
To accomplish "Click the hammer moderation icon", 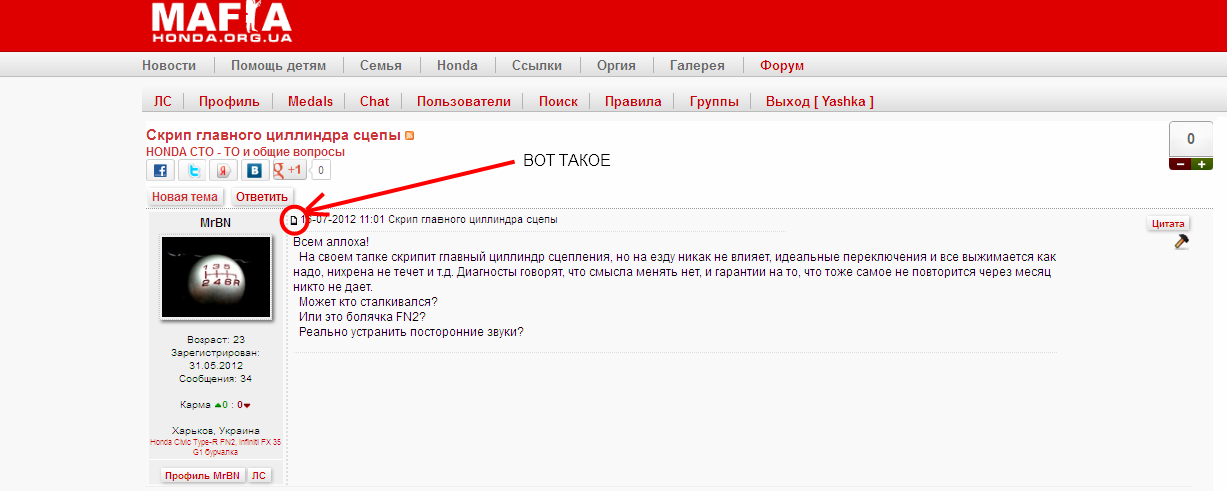I will (x=1181, y=241).
